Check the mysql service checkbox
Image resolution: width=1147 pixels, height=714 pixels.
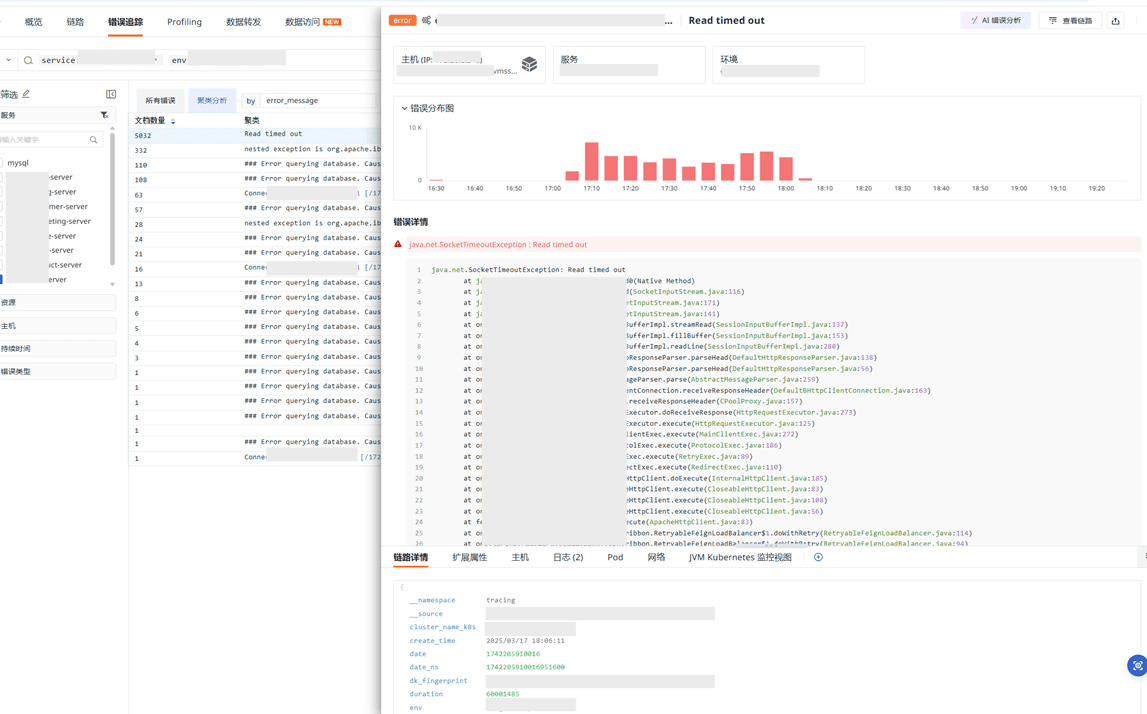click(x=3, y=163)
